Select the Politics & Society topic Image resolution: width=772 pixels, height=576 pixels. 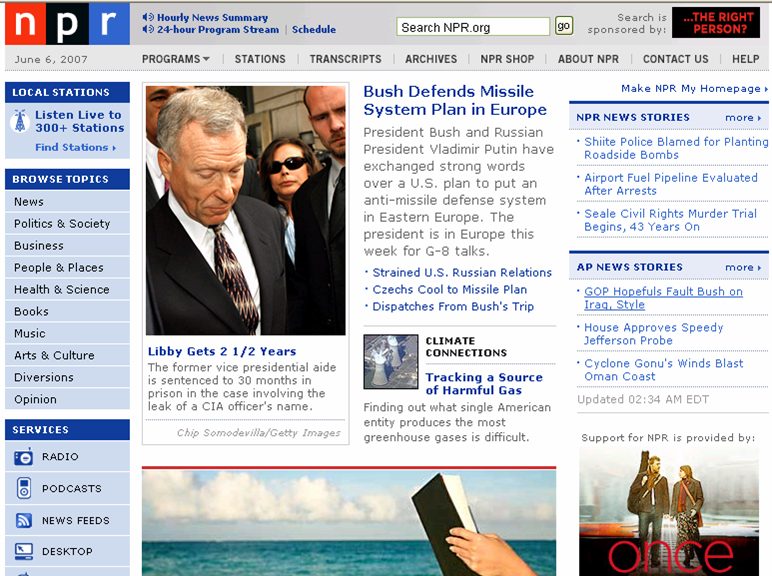67,224
